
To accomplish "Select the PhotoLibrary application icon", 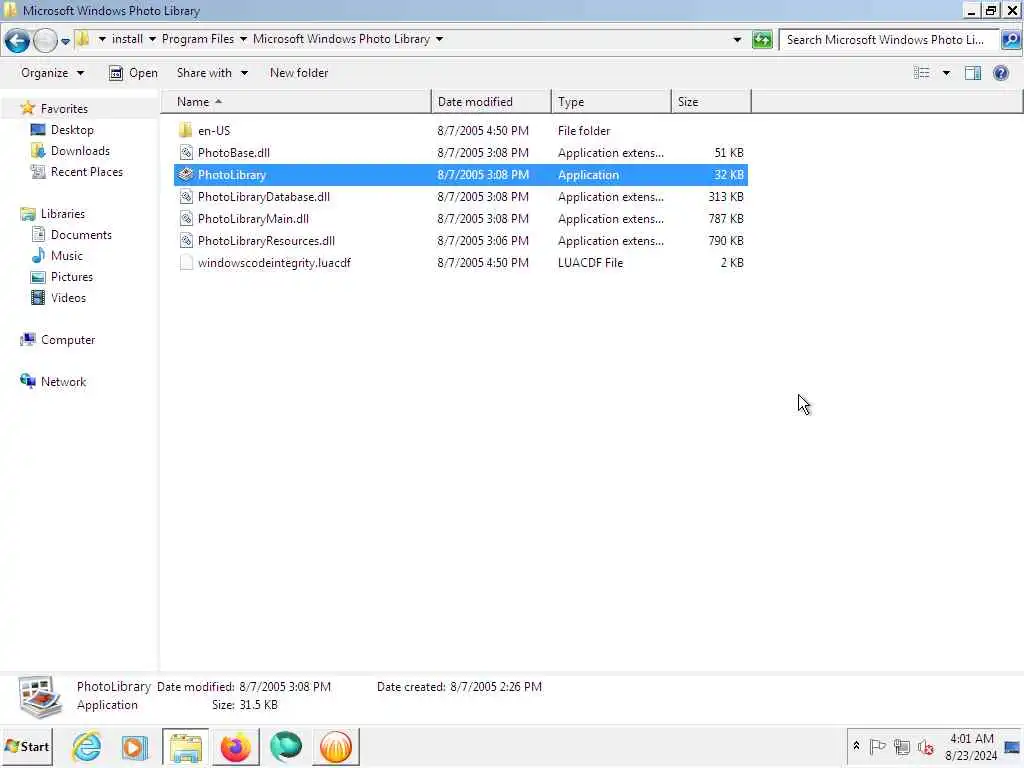I will [x=186, y=174].
